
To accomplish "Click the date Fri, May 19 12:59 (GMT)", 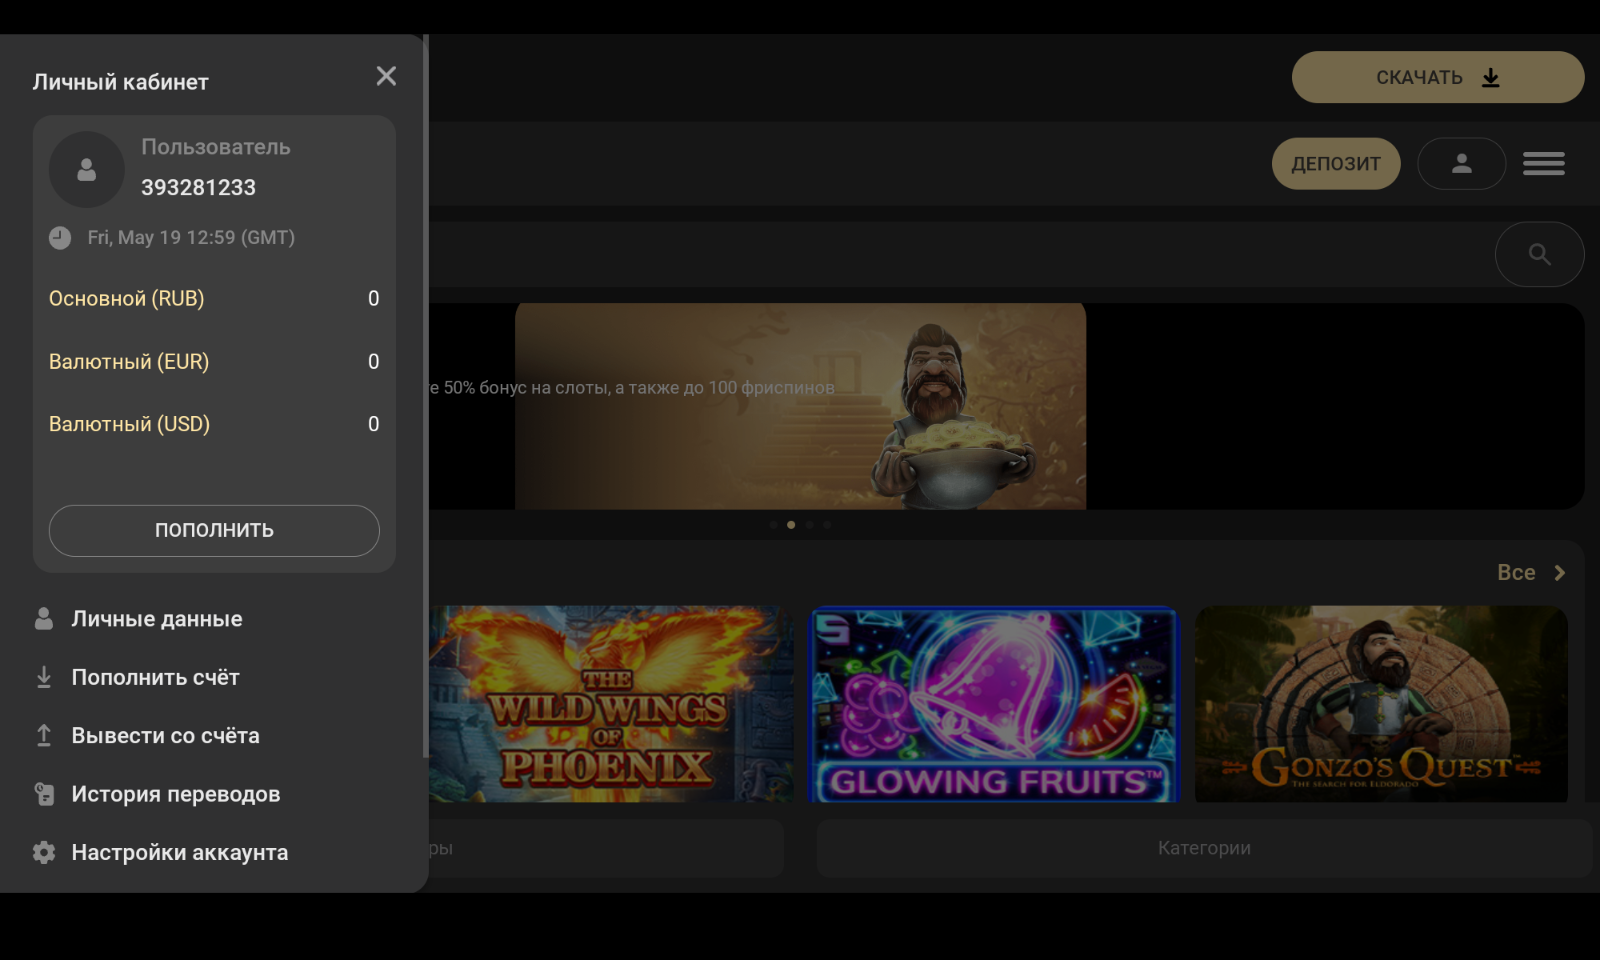I will point(191,238).
